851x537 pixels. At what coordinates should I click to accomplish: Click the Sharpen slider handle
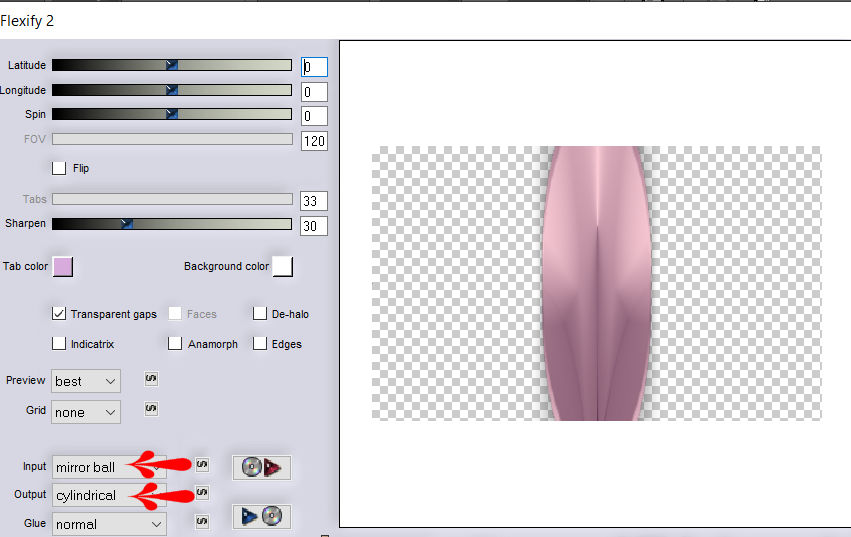pos(126,224)
